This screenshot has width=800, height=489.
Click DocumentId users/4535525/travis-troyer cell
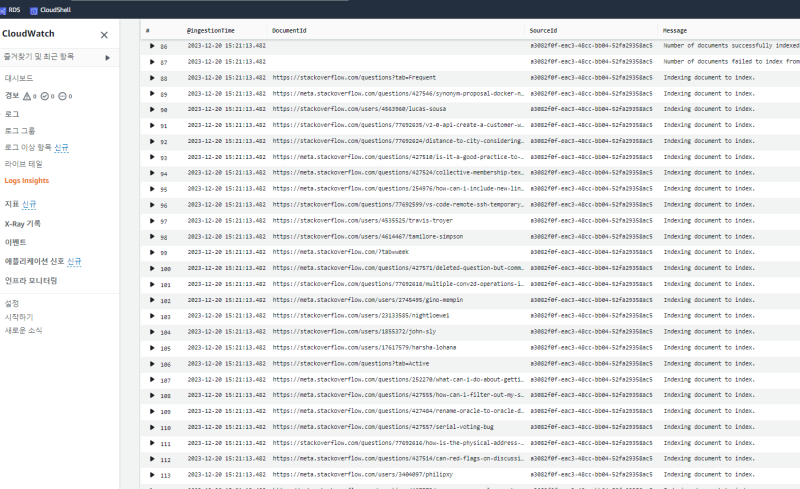(362, 221)
